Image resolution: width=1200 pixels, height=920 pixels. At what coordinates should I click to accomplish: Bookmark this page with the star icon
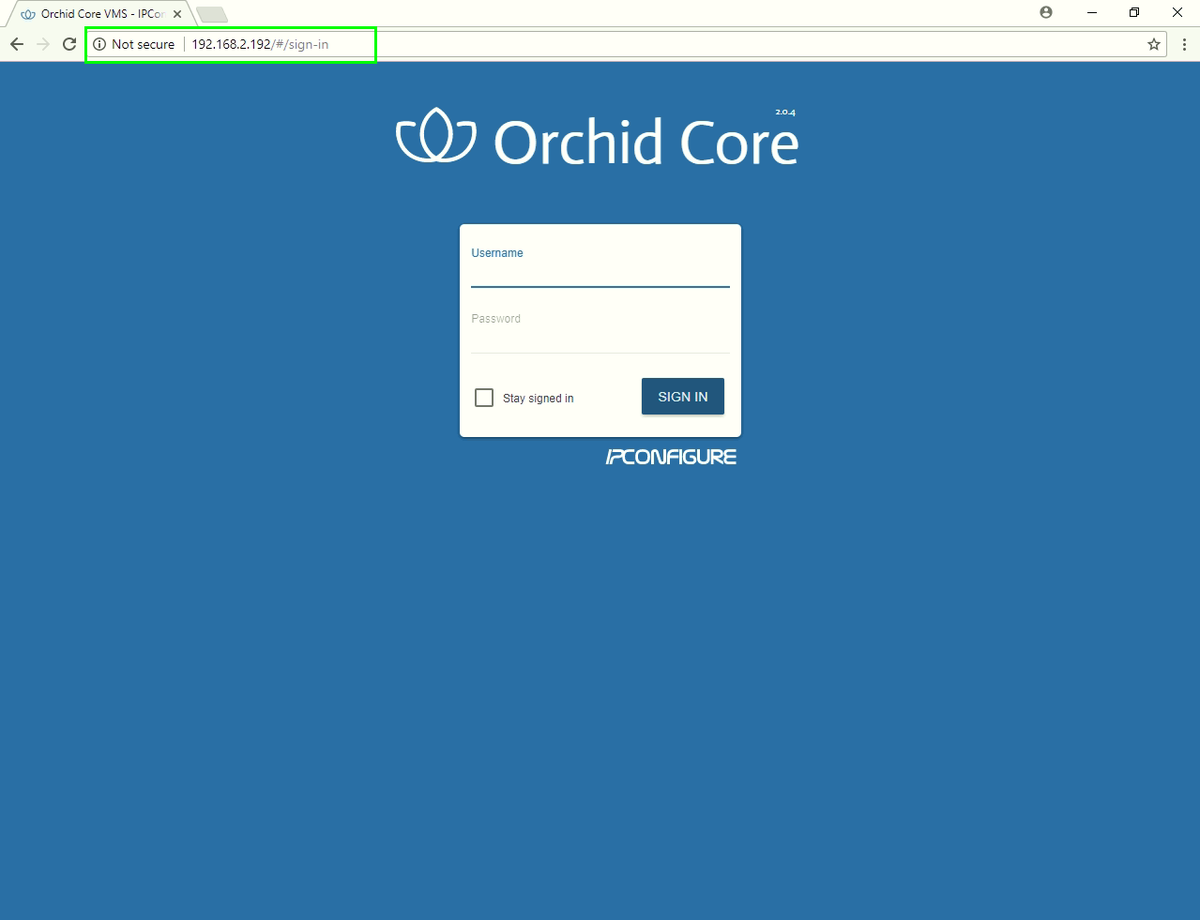pos(1154,44)
